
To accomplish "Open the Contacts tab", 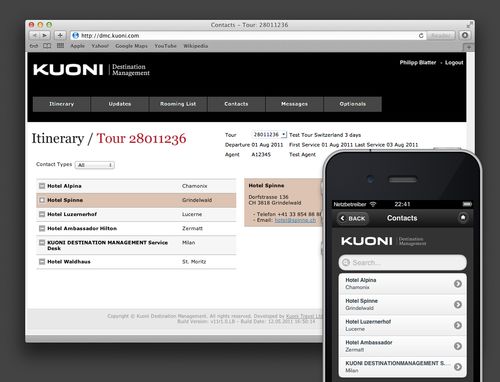I will coord(236,104).
